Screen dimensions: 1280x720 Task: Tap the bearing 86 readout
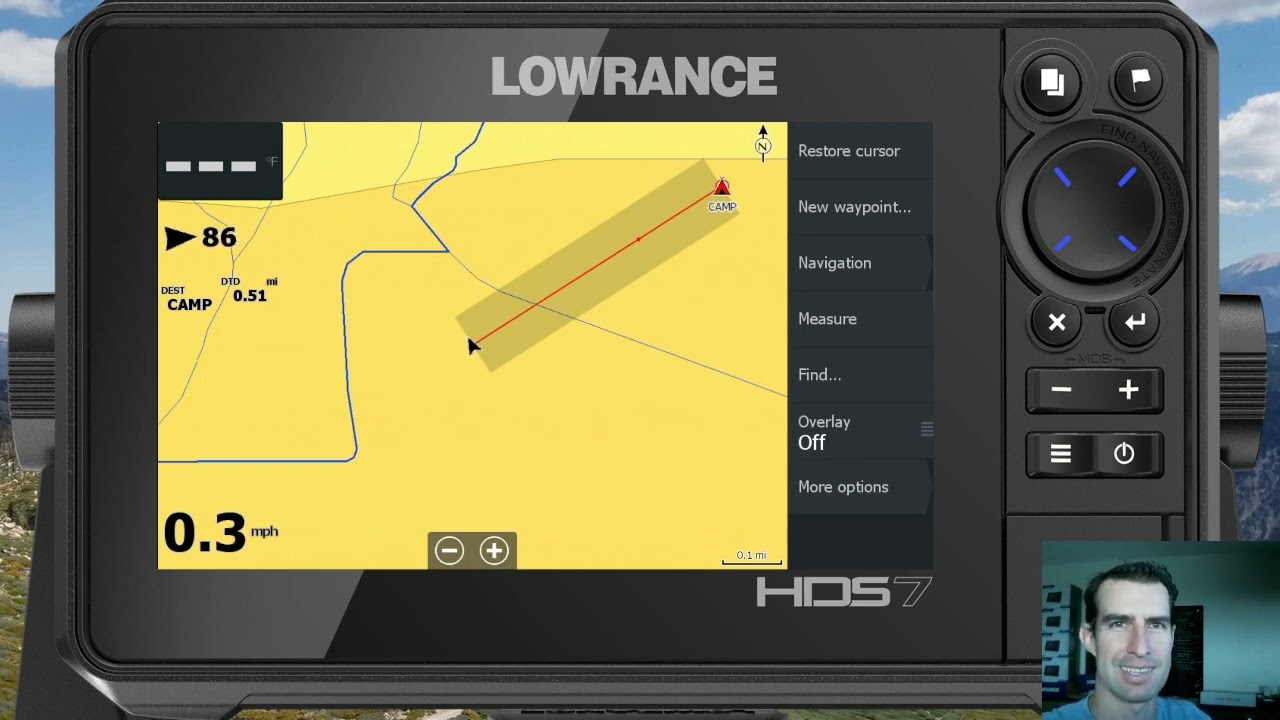click(x=201, y=238)
